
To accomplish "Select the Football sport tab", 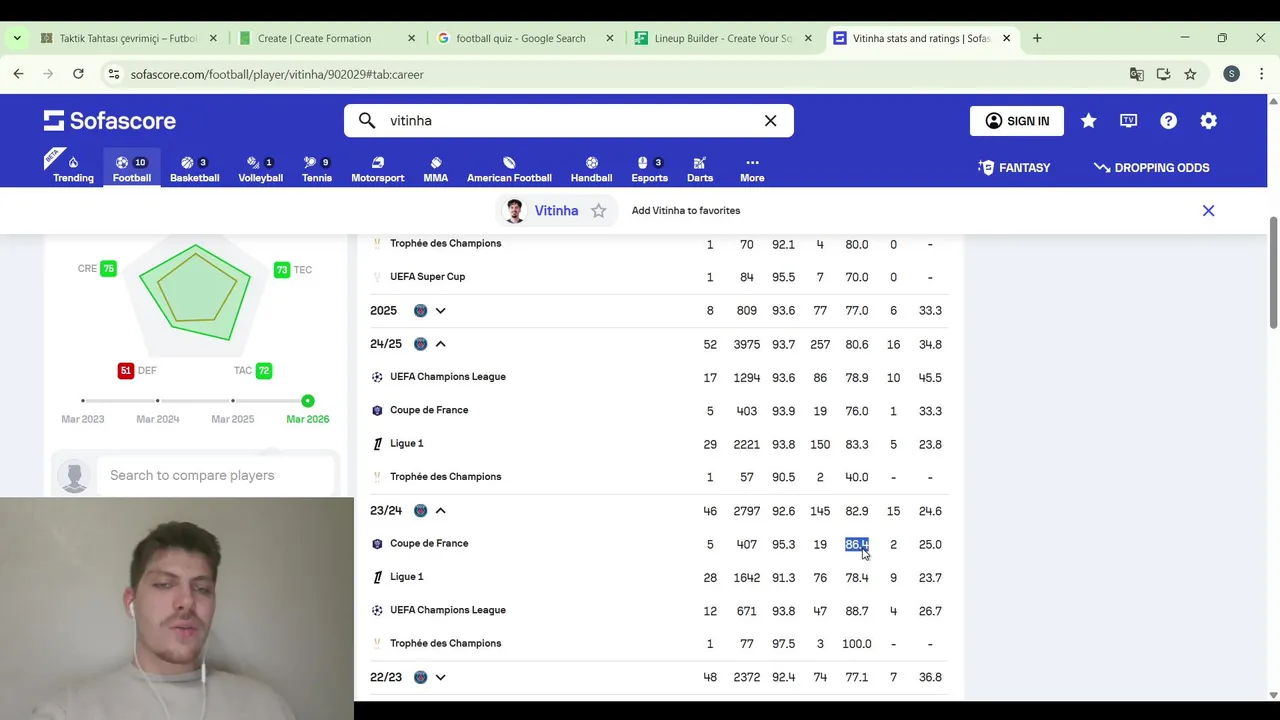I will coord(132,168).
